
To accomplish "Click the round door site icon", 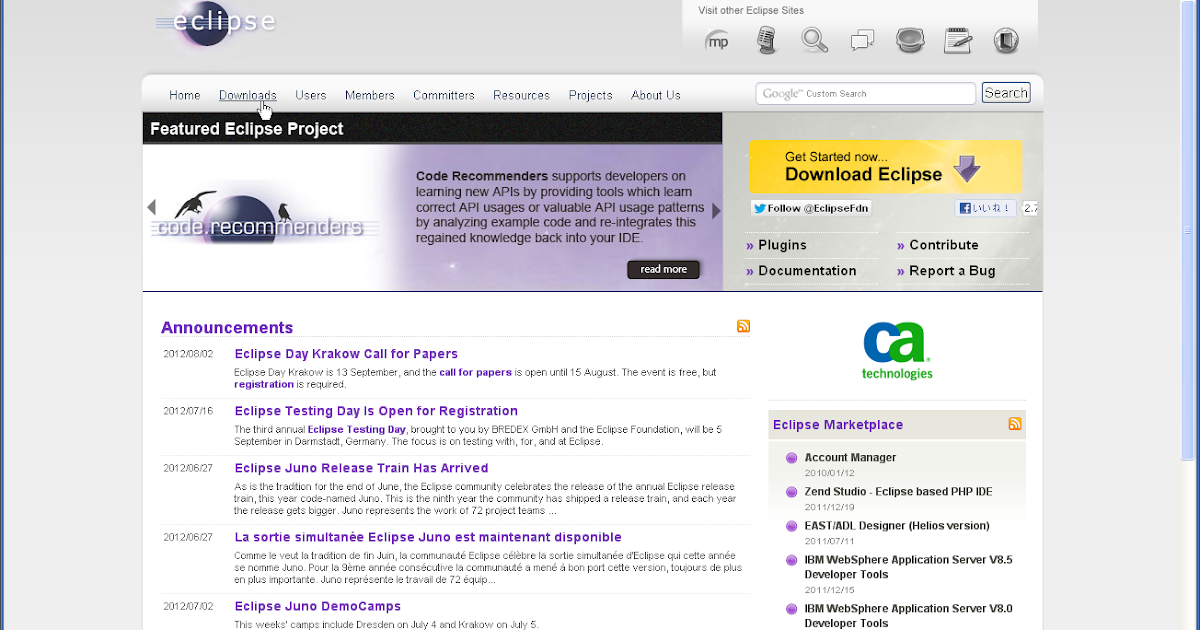I will 1006,41.
